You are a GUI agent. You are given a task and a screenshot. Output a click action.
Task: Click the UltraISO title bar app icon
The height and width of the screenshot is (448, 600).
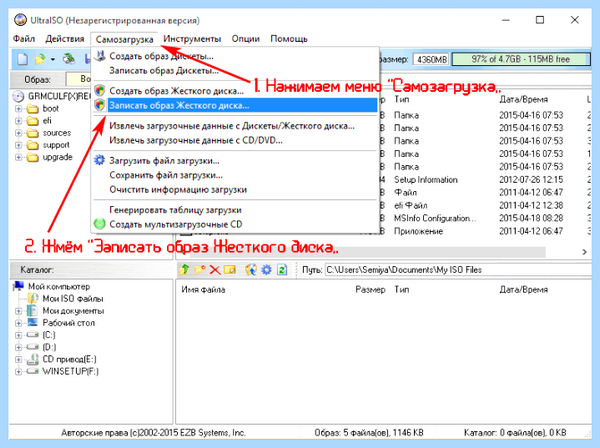click(x=20, y=20)
